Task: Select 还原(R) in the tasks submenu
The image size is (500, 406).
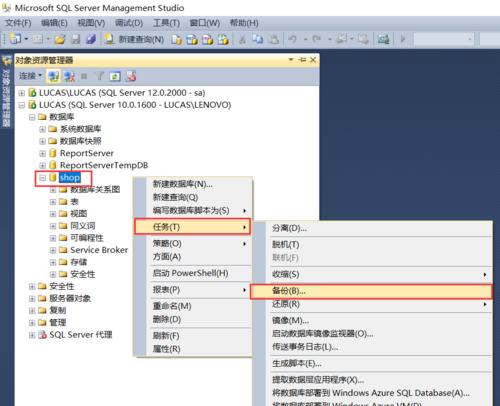Action: pyautogui.click(x=380, y=304)
